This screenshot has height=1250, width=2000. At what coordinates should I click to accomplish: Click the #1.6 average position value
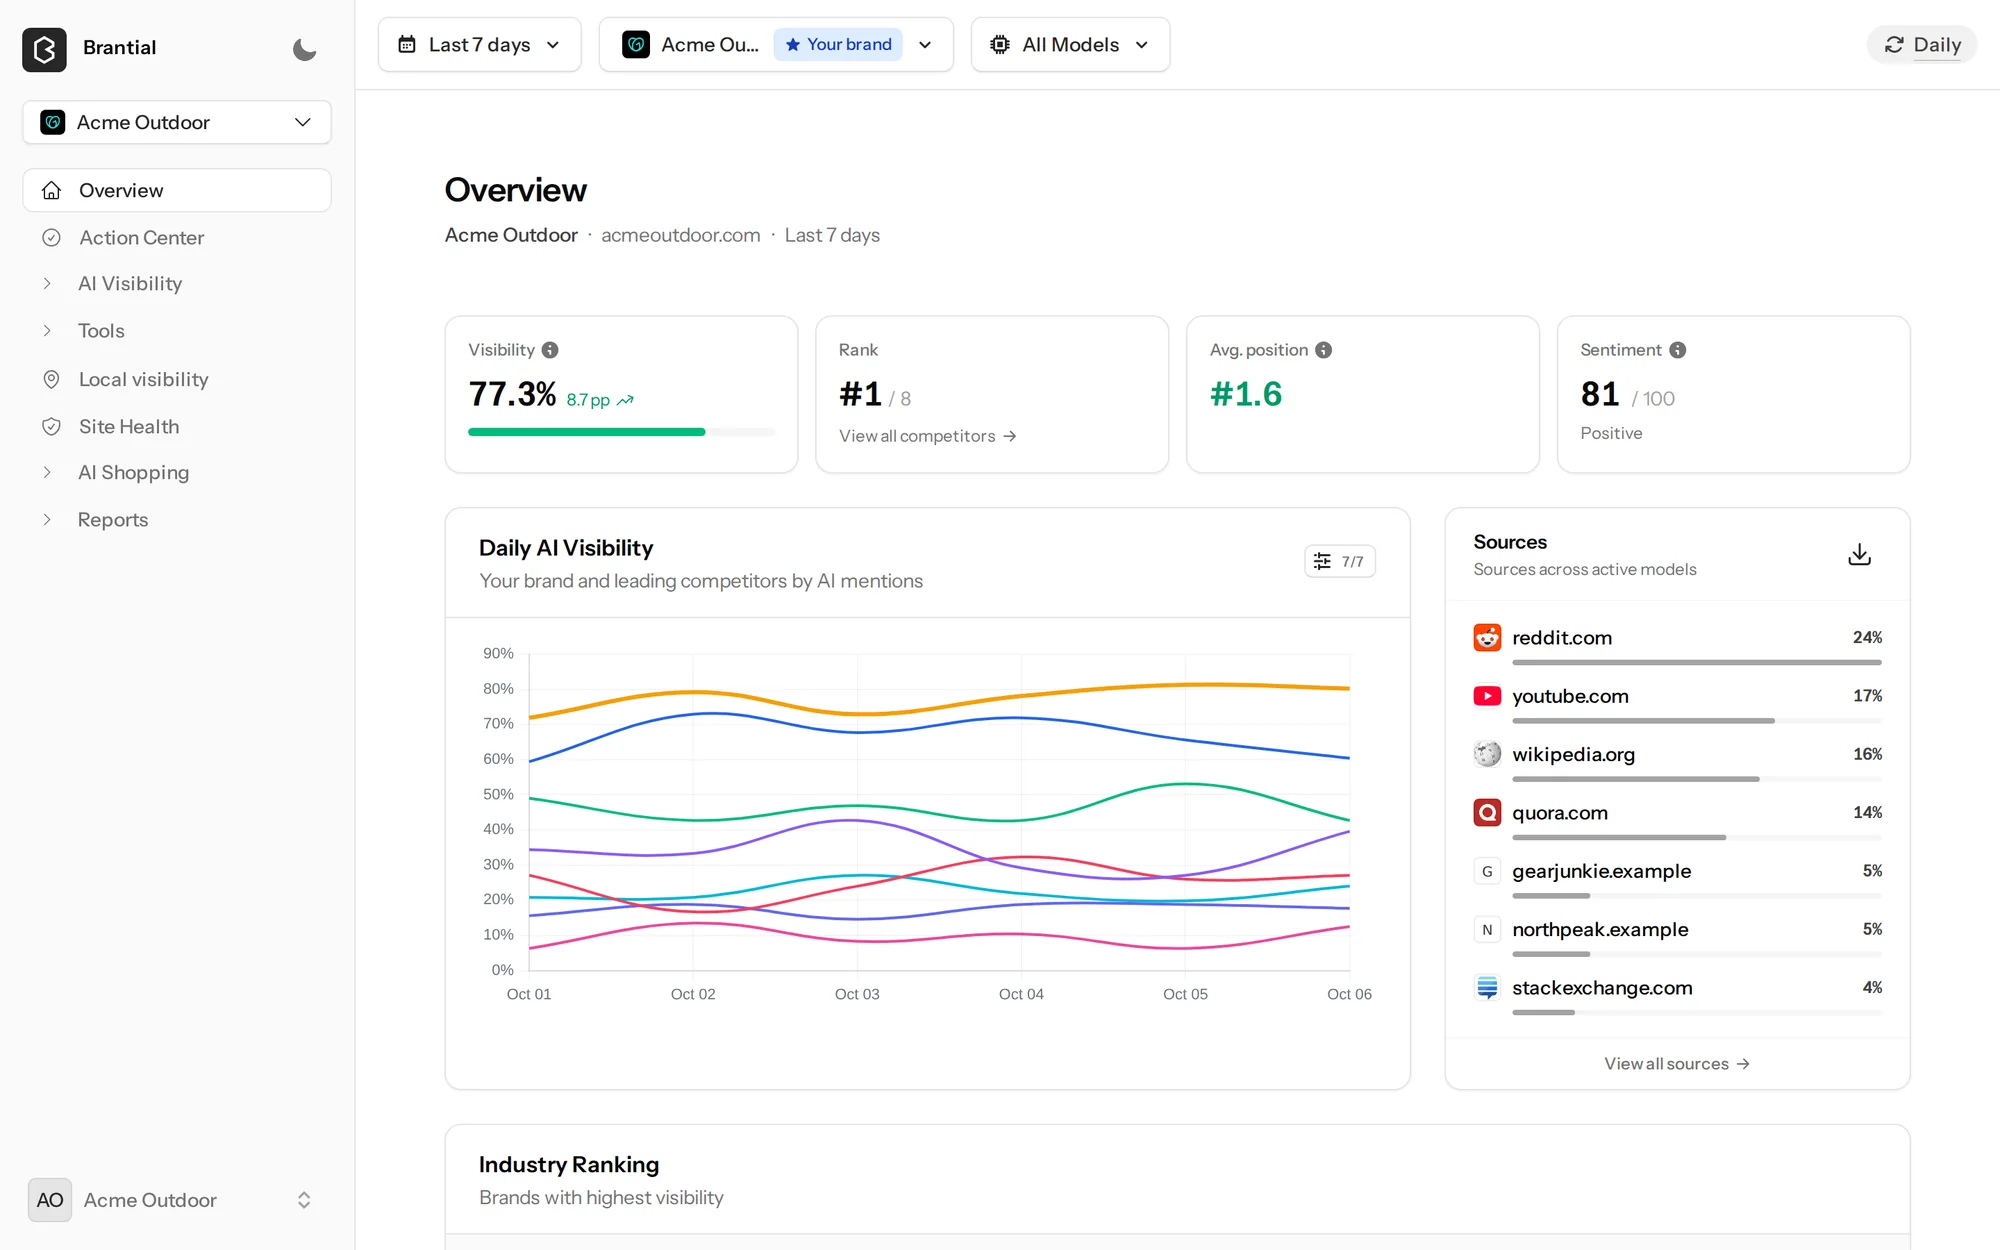(x=1246, y=394)
